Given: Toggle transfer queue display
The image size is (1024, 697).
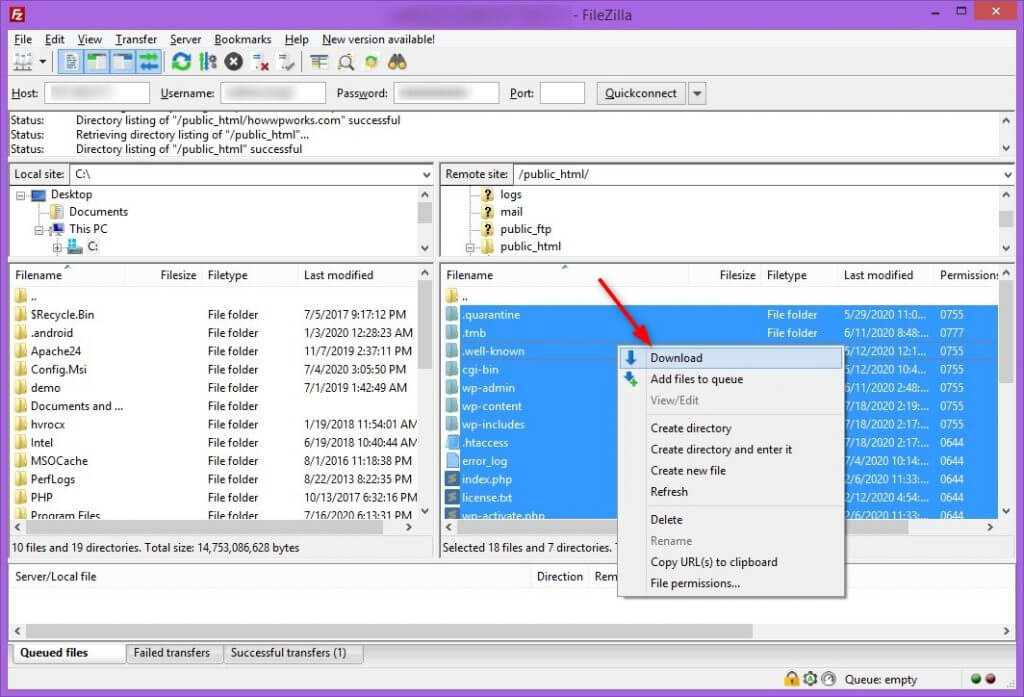Looking at the screenshot, I should (x=148, y=62).
